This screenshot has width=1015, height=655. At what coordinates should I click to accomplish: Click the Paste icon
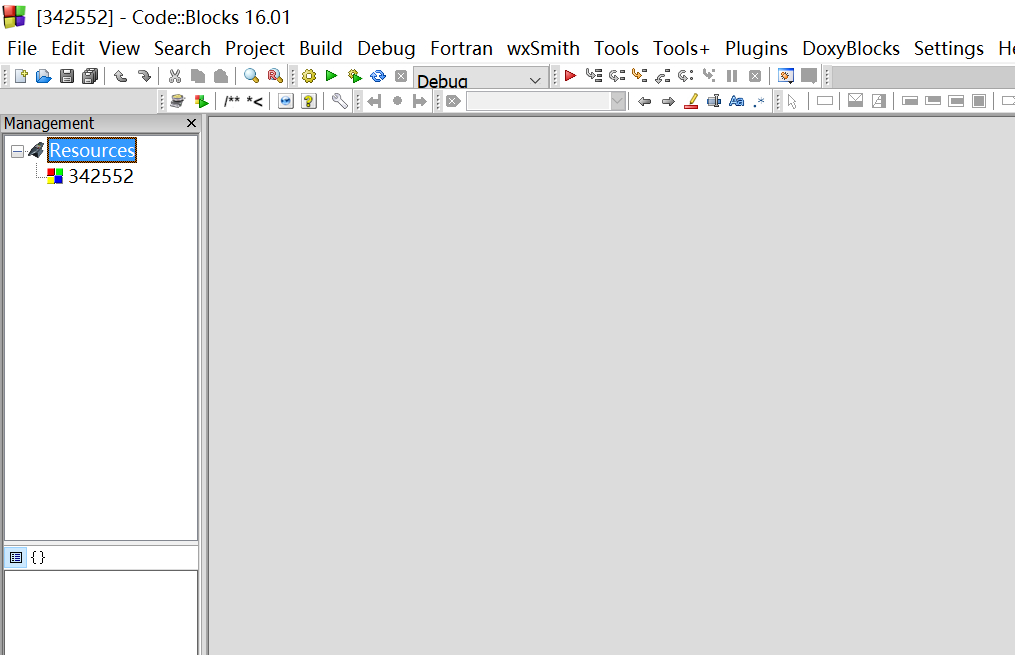pyautogui.click(x=221, y=76)
